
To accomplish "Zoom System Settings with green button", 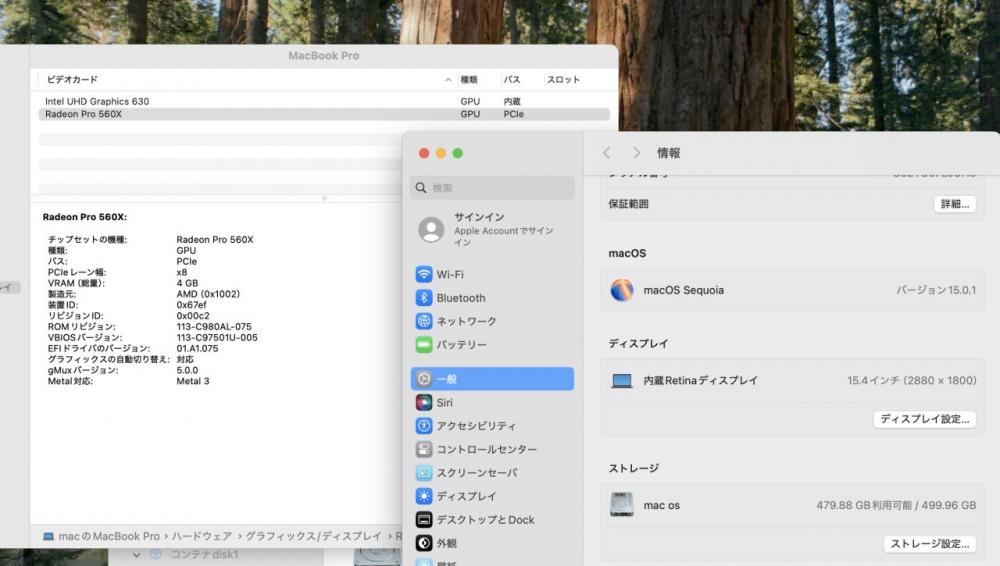I will pos(457,153).
